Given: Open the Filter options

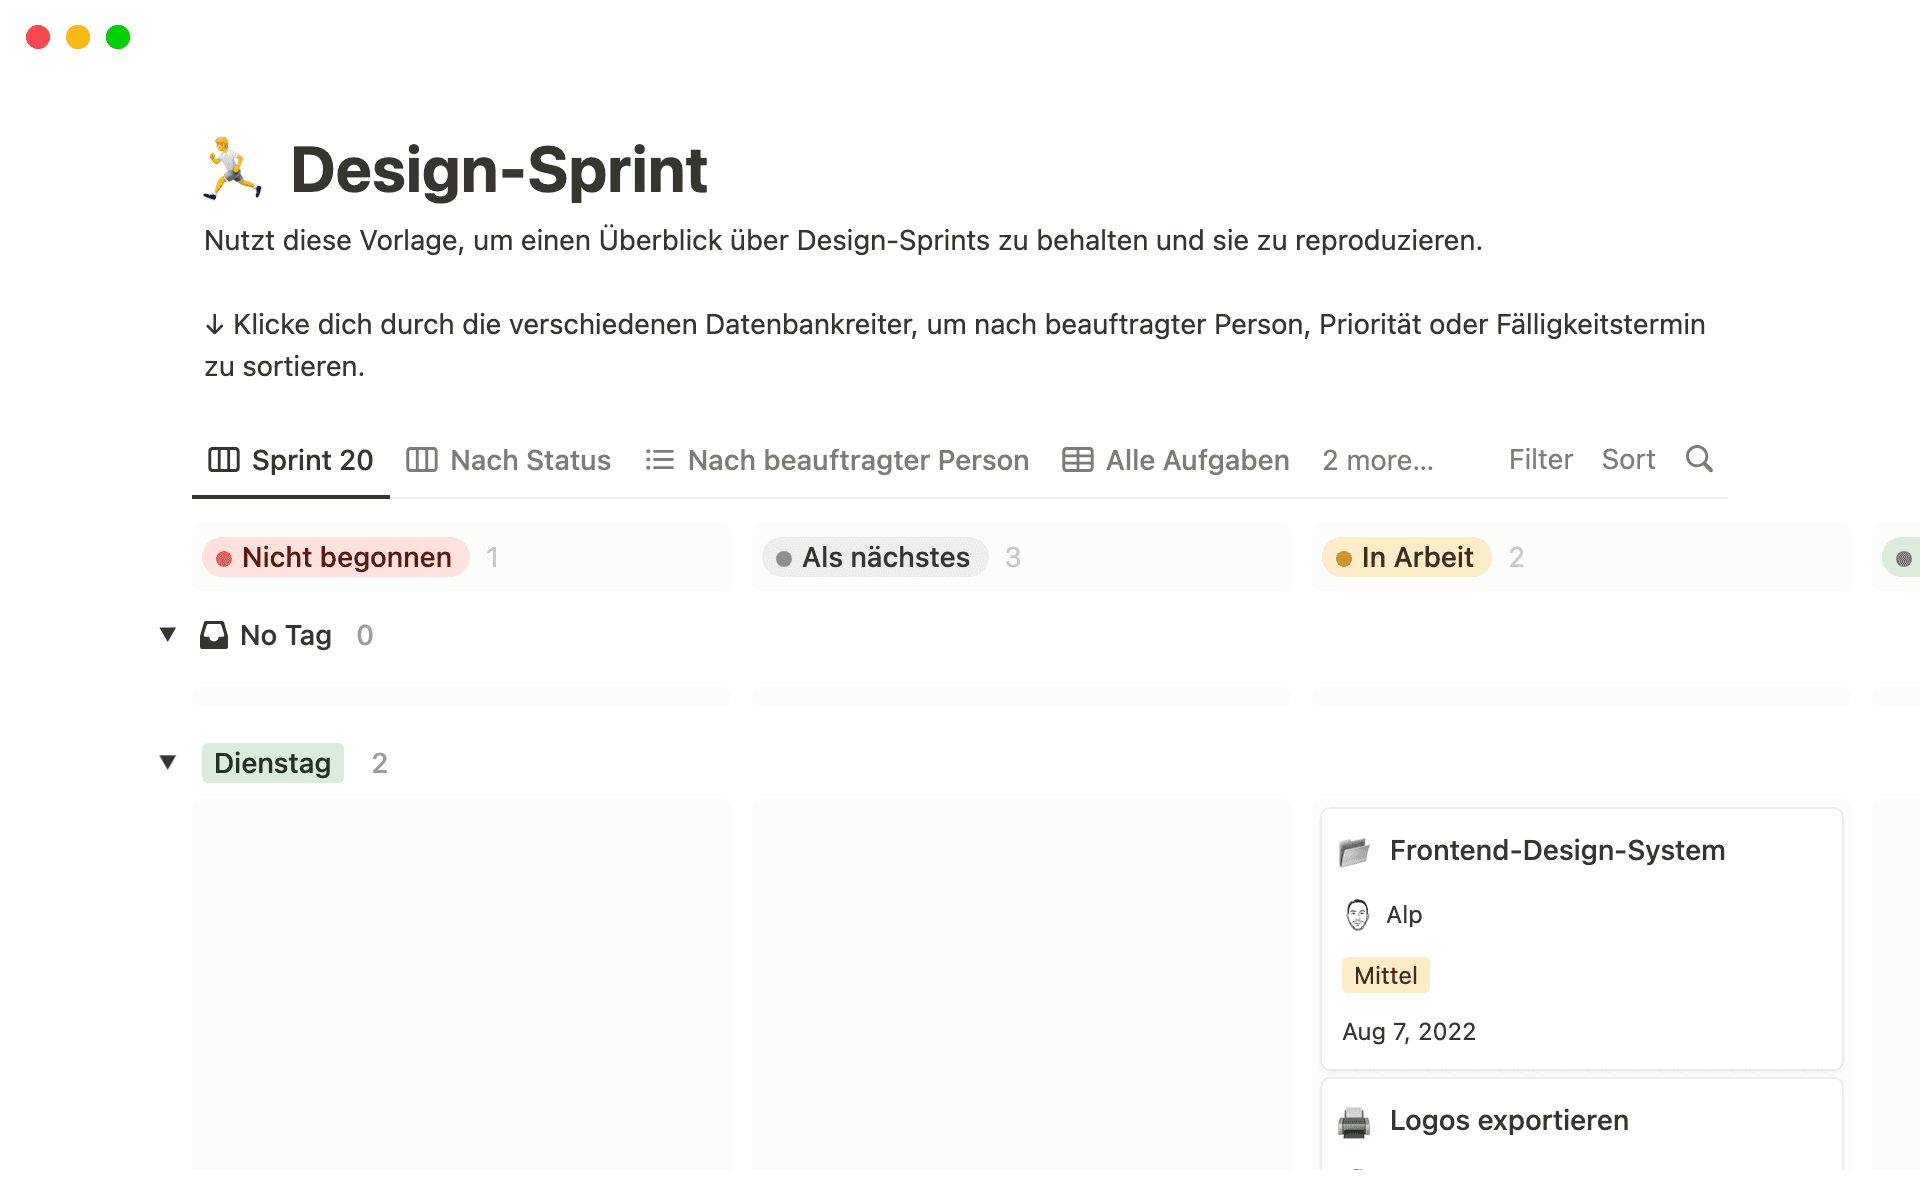Looking at the screenshot, I should click(x=1540, y=460).
